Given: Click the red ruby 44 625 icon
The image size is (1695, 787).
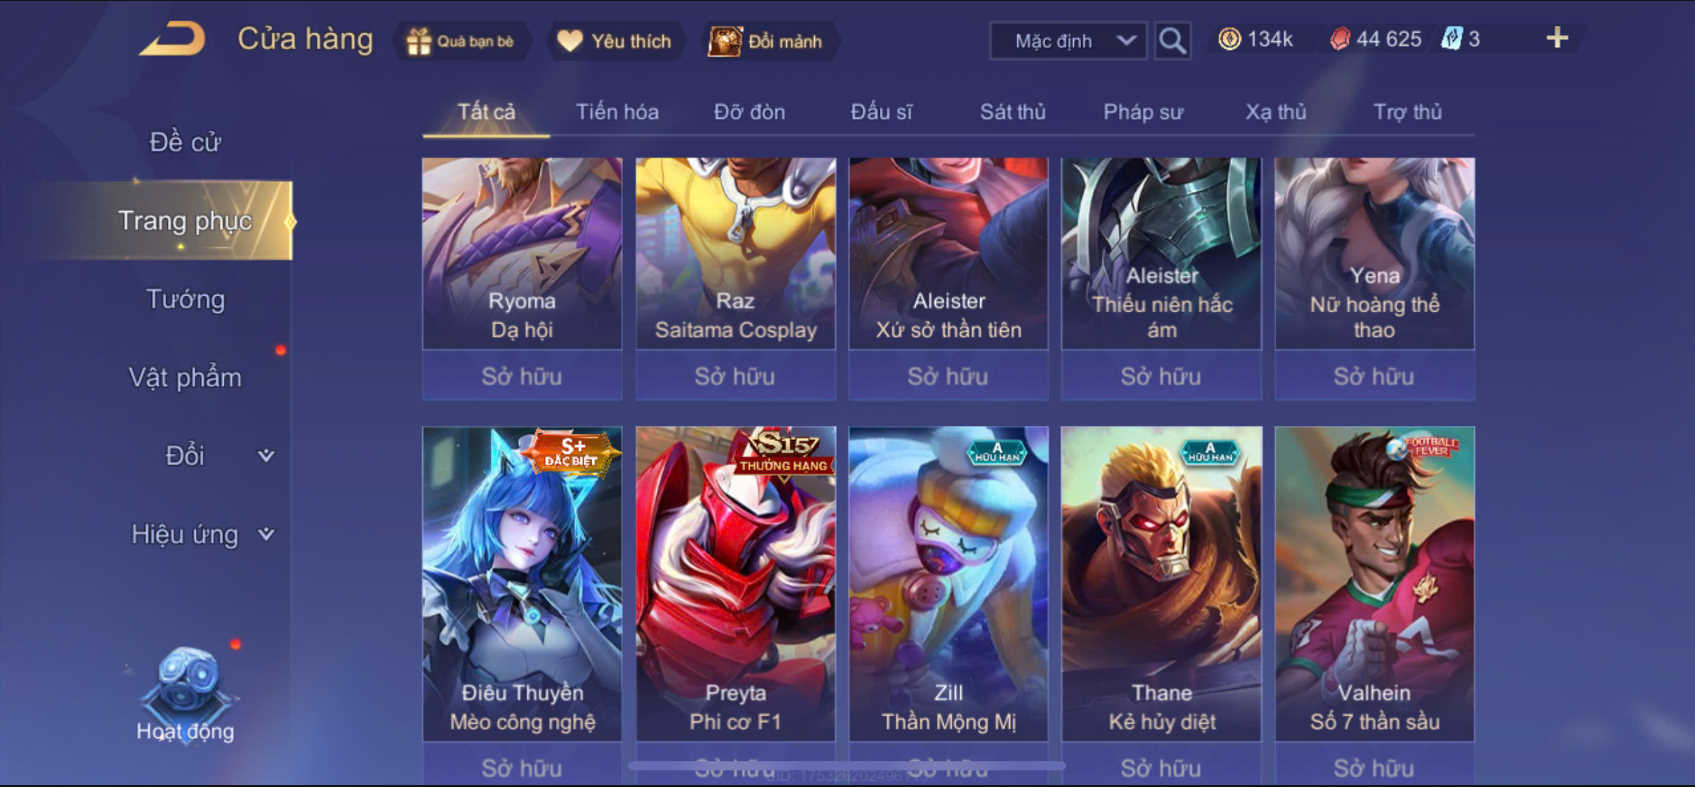Looking at the screenshot, I should 1340,39.
